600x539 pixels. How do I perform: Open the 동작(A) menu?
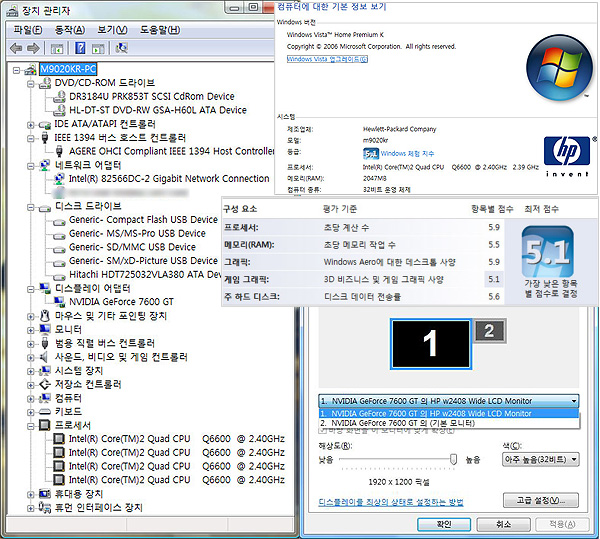click(70, 30)
